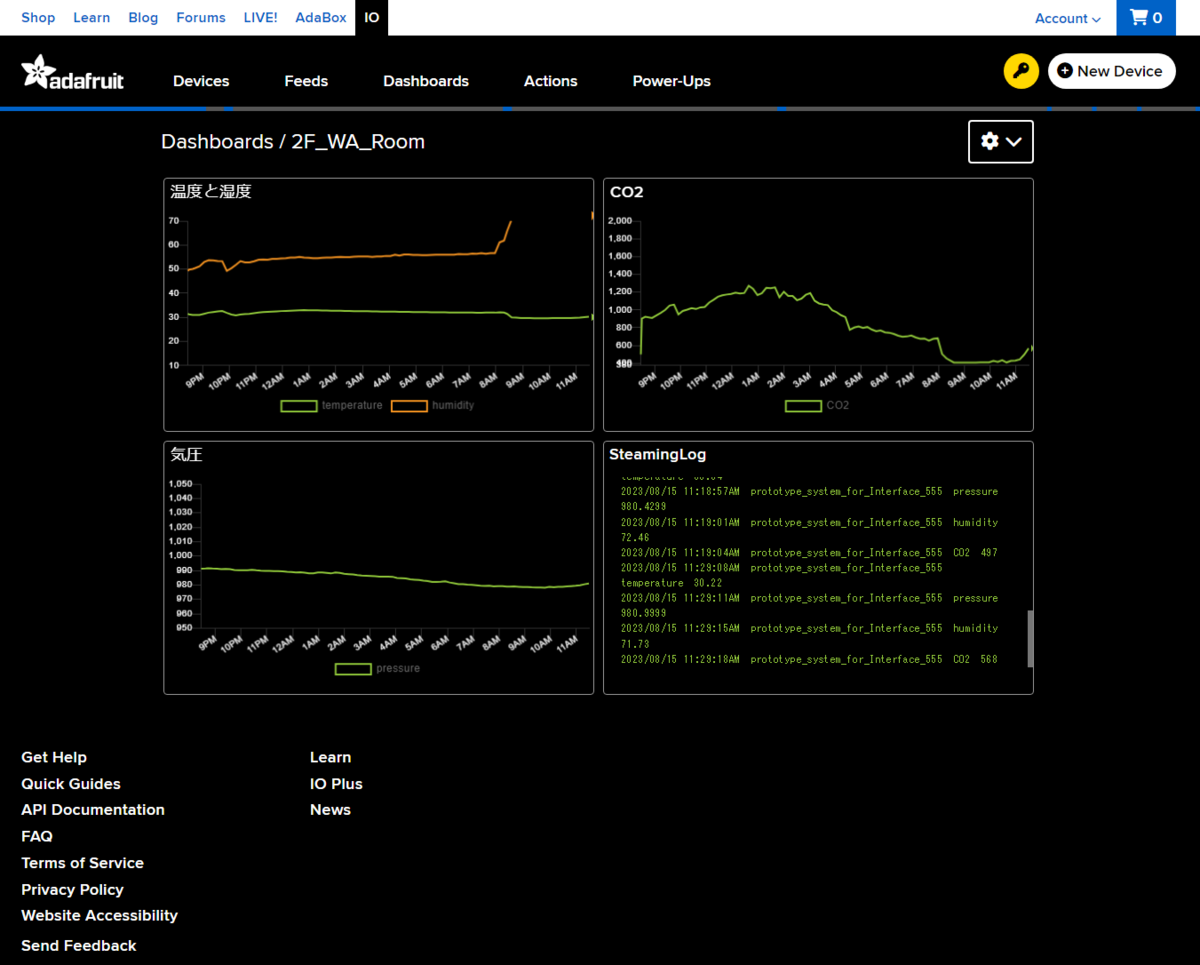Open the Dashboards menu
1200x965 pixels.
coord(426,81)
